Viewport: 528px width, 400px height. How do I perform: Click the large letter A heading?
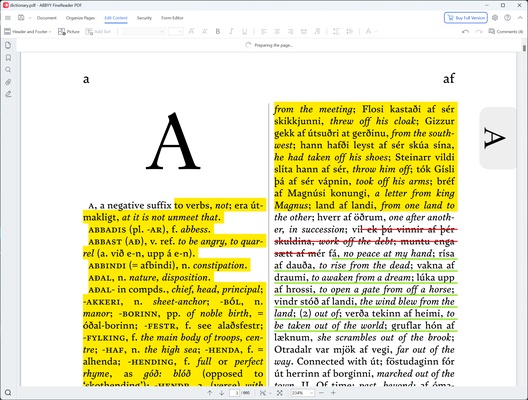tap(173, 141)
